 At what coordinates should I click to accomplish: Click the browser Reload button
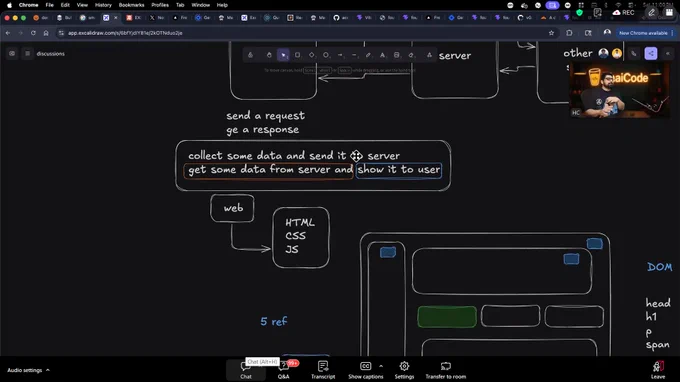click(33, 33)
